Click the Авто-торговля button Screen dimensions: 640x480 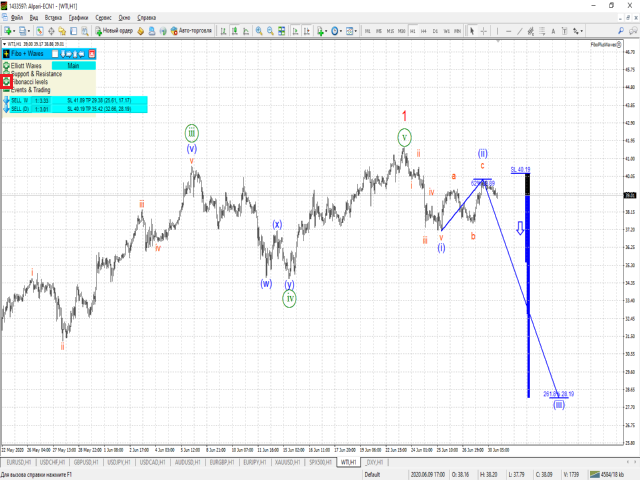coord(191,31)
